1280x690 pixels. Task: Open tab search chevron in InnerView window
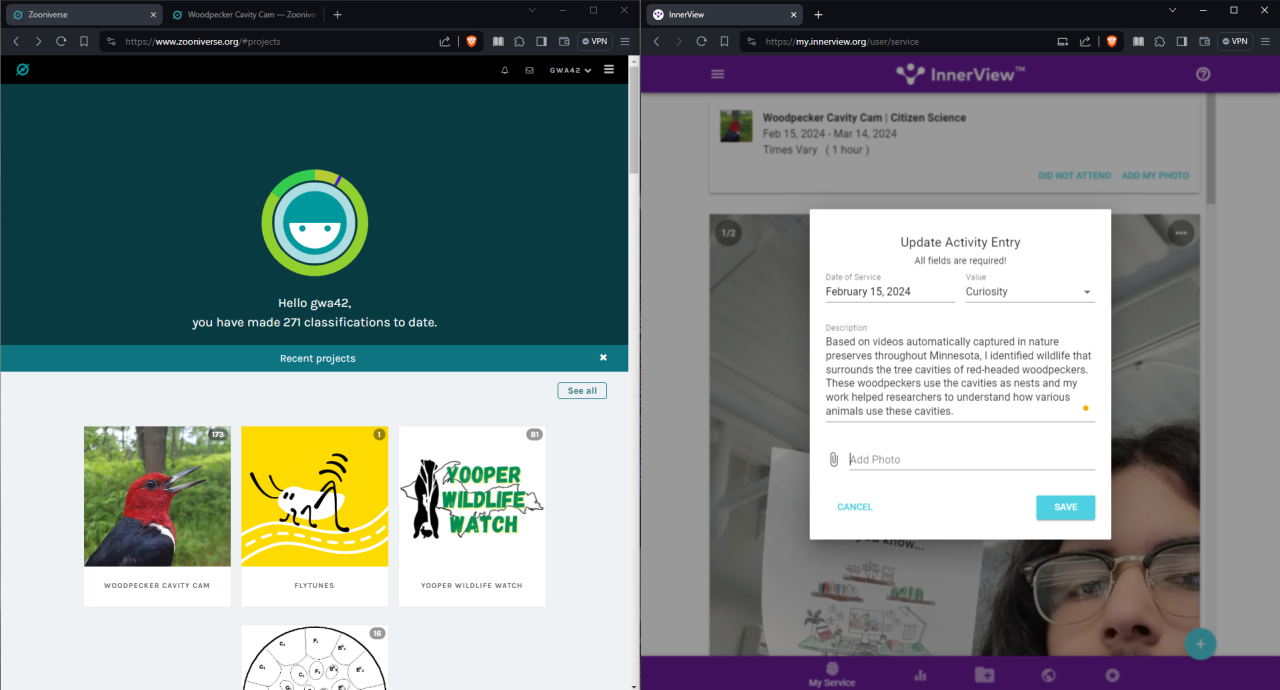[1173, 10]
